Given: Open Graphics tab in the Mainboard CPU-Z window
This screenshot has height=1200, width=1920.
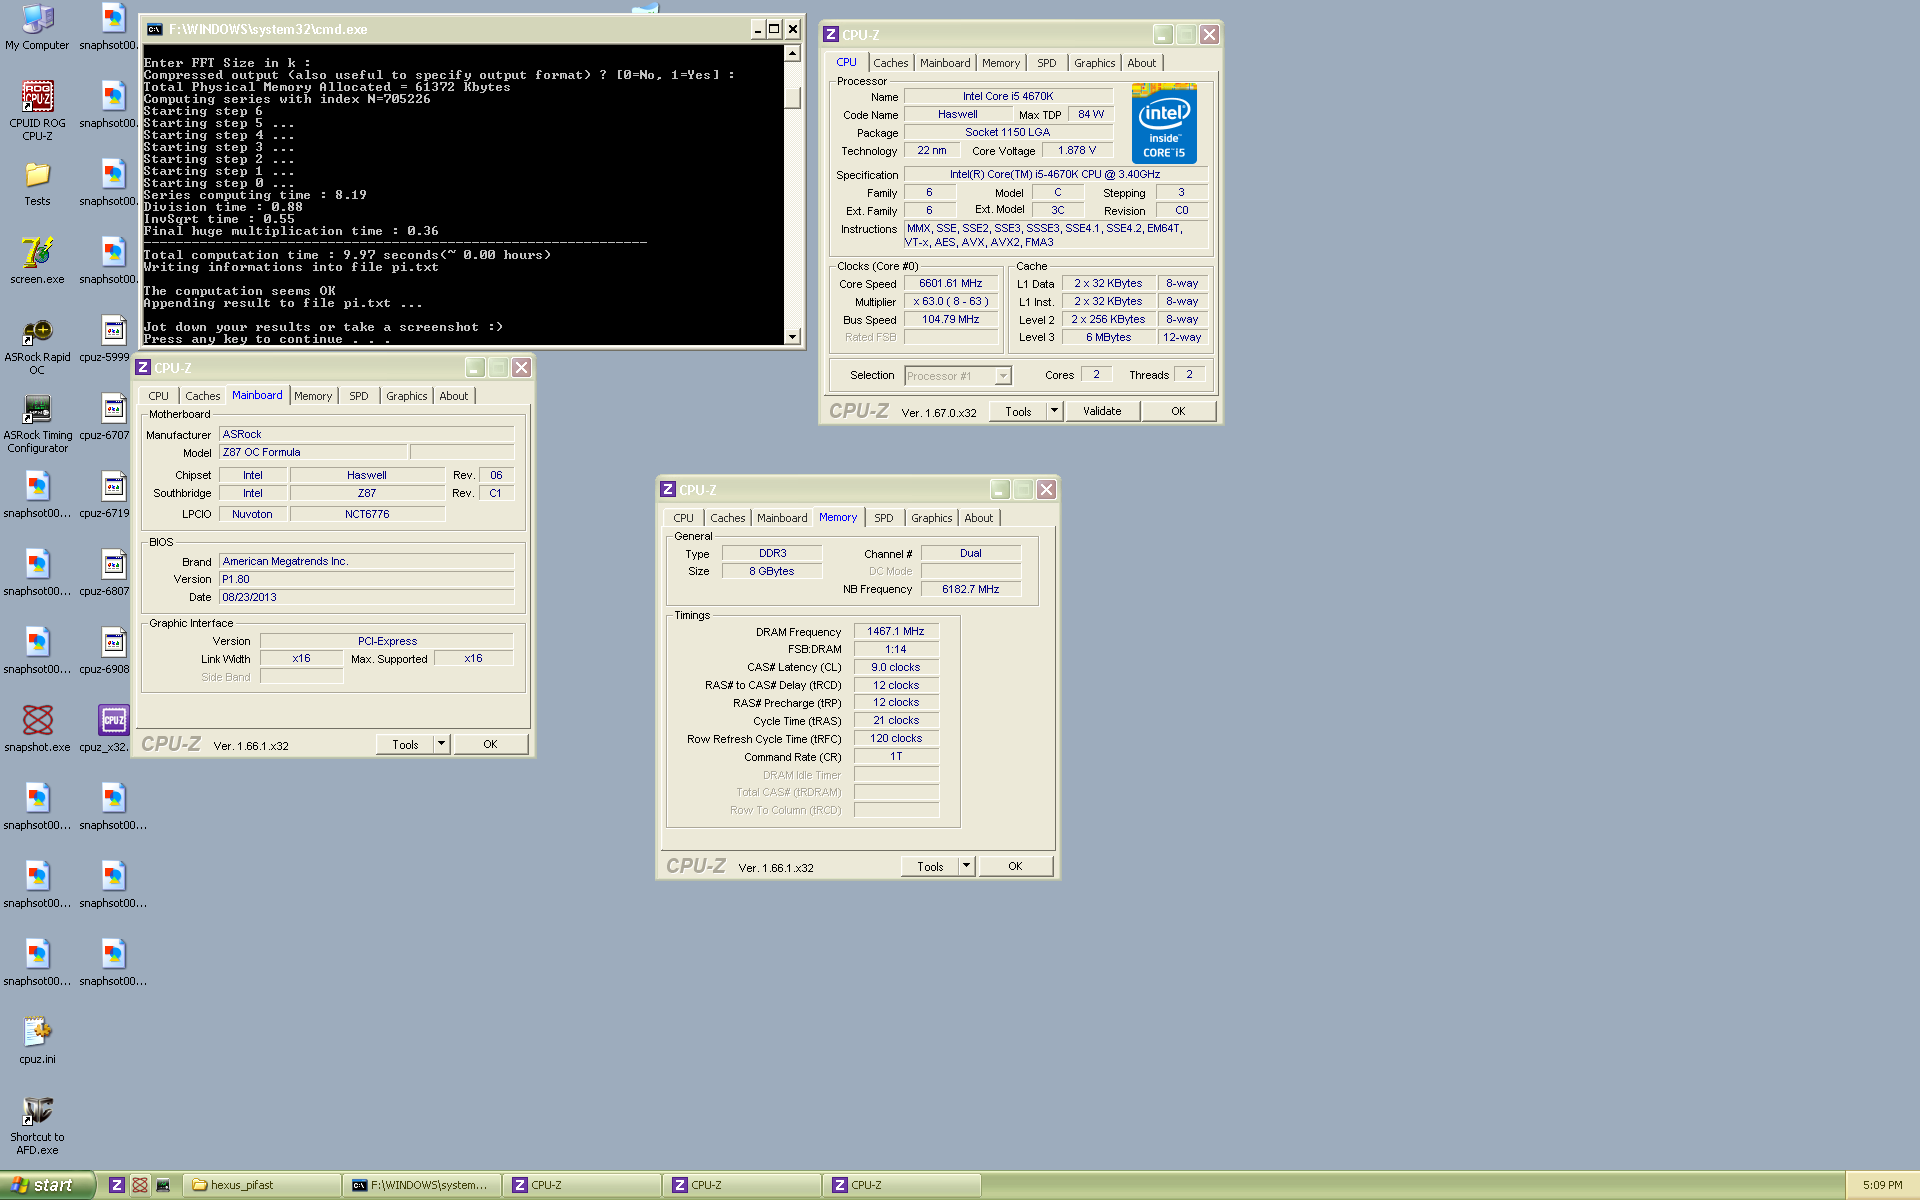Looking at the screenshot, I should (x=406, y=396).
